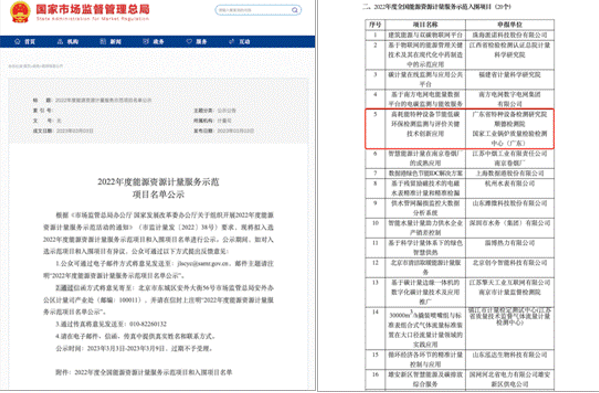Viewport: 599px width, 393px height.
Task: Click the news icon beside 新闻
Action: pos(103,41)
